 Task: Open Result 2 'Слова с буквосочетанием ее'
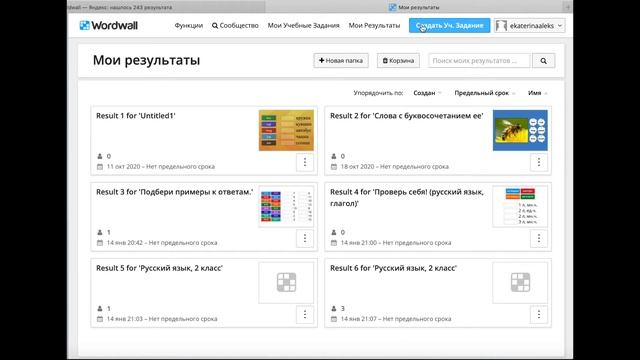coord(407,116)
